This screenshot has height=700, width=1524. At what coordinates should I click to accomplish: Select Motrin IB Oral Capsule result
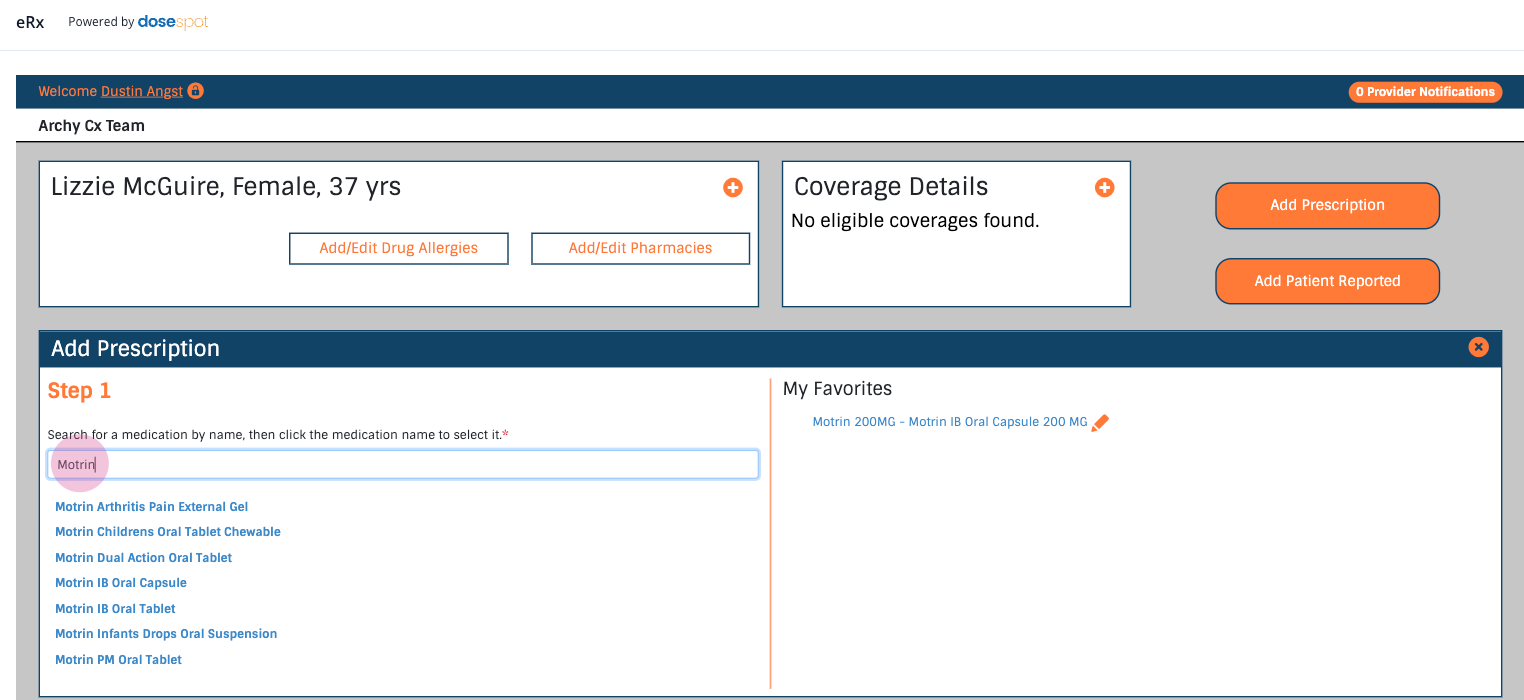coord(121,583)
